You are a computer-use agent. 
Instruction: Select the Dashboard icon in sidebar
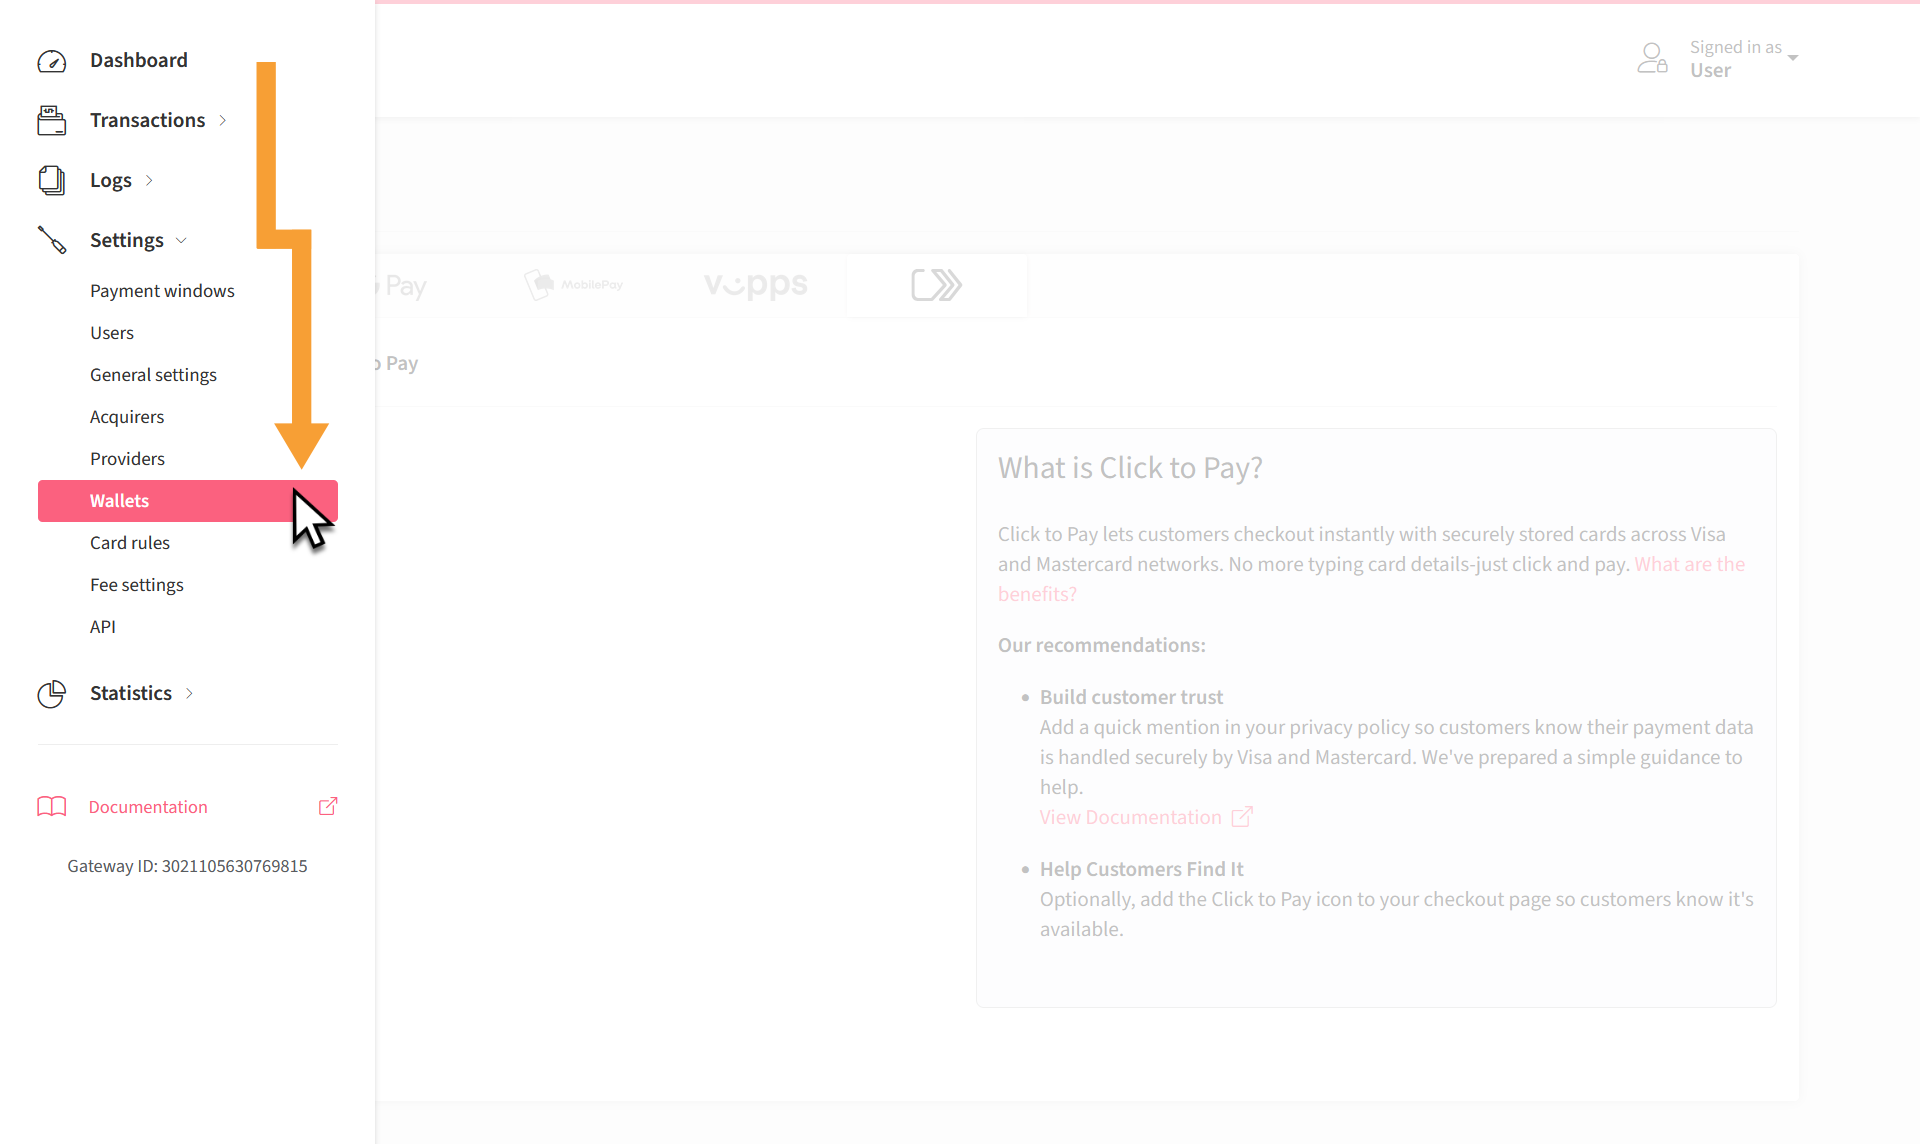tap(51, 60)
